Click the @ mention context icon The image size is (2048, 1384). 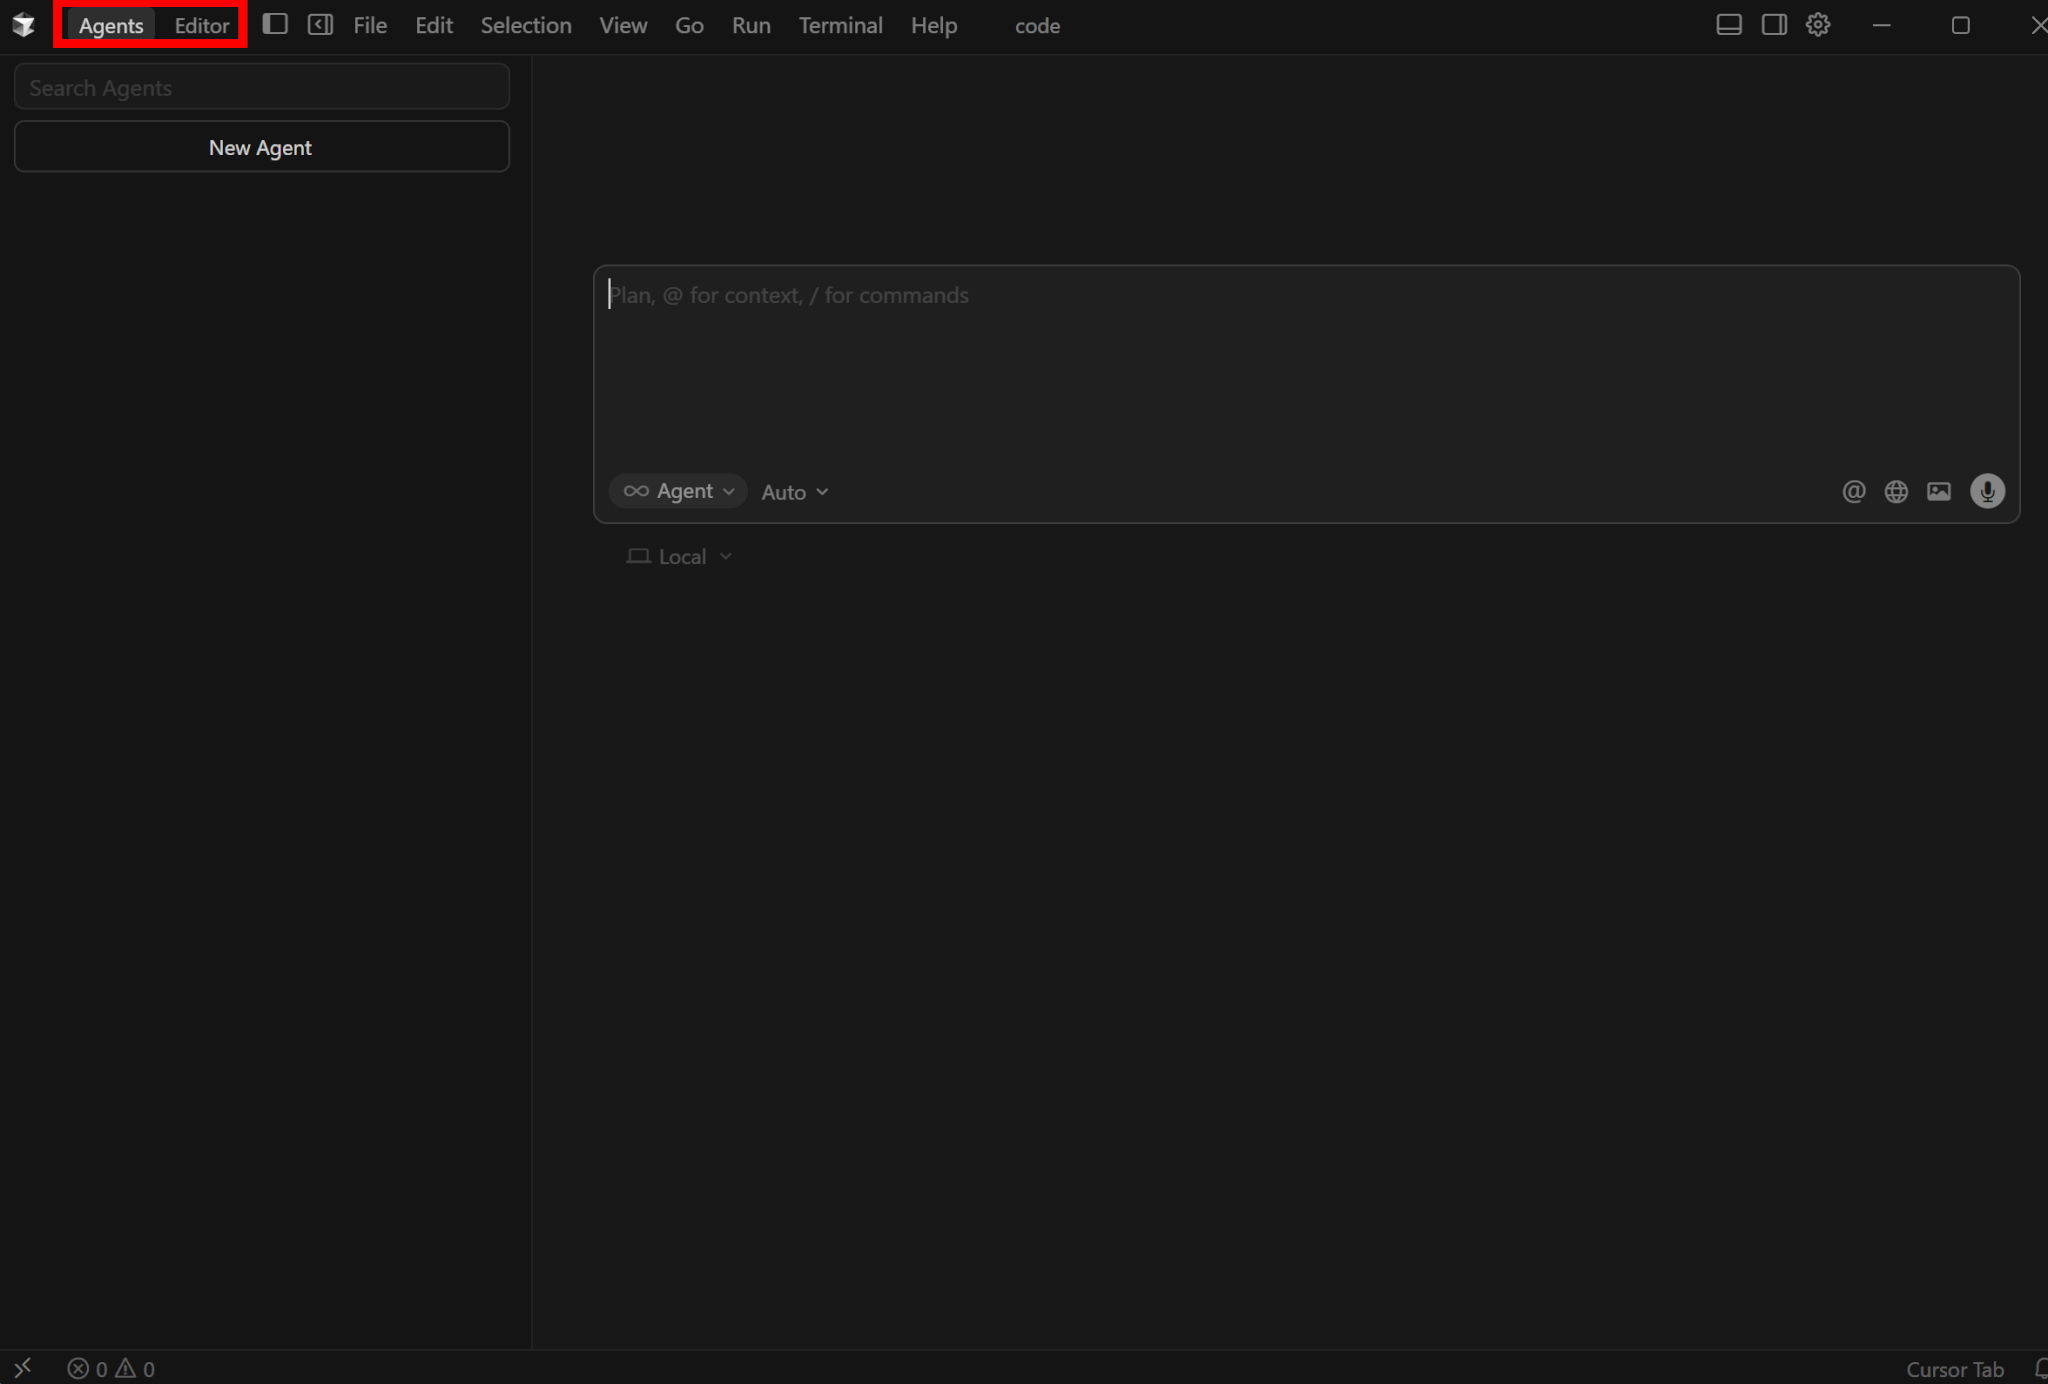tap(1853, 491)
